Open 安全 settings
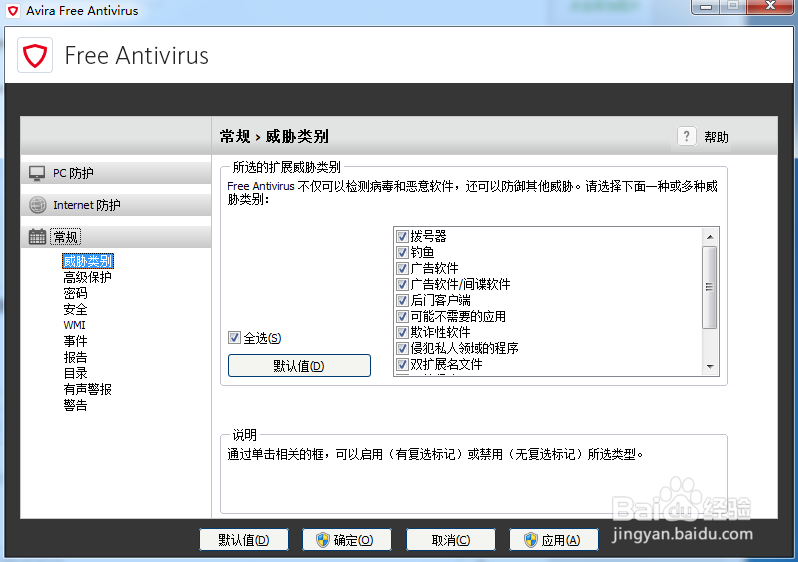The image size is (798, 562). click(75, 309)
